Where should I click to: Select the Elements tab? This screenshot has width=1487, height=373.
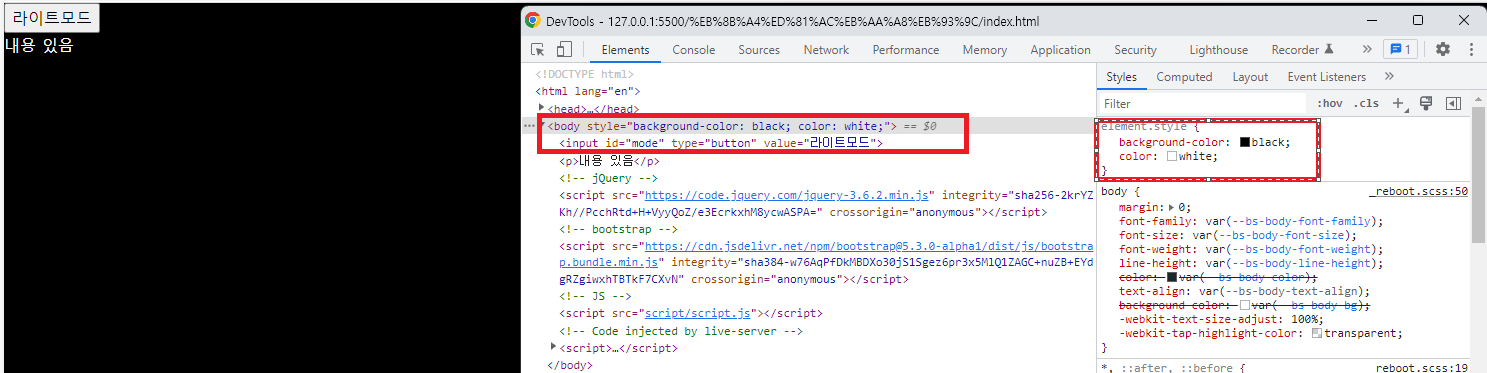625,50
